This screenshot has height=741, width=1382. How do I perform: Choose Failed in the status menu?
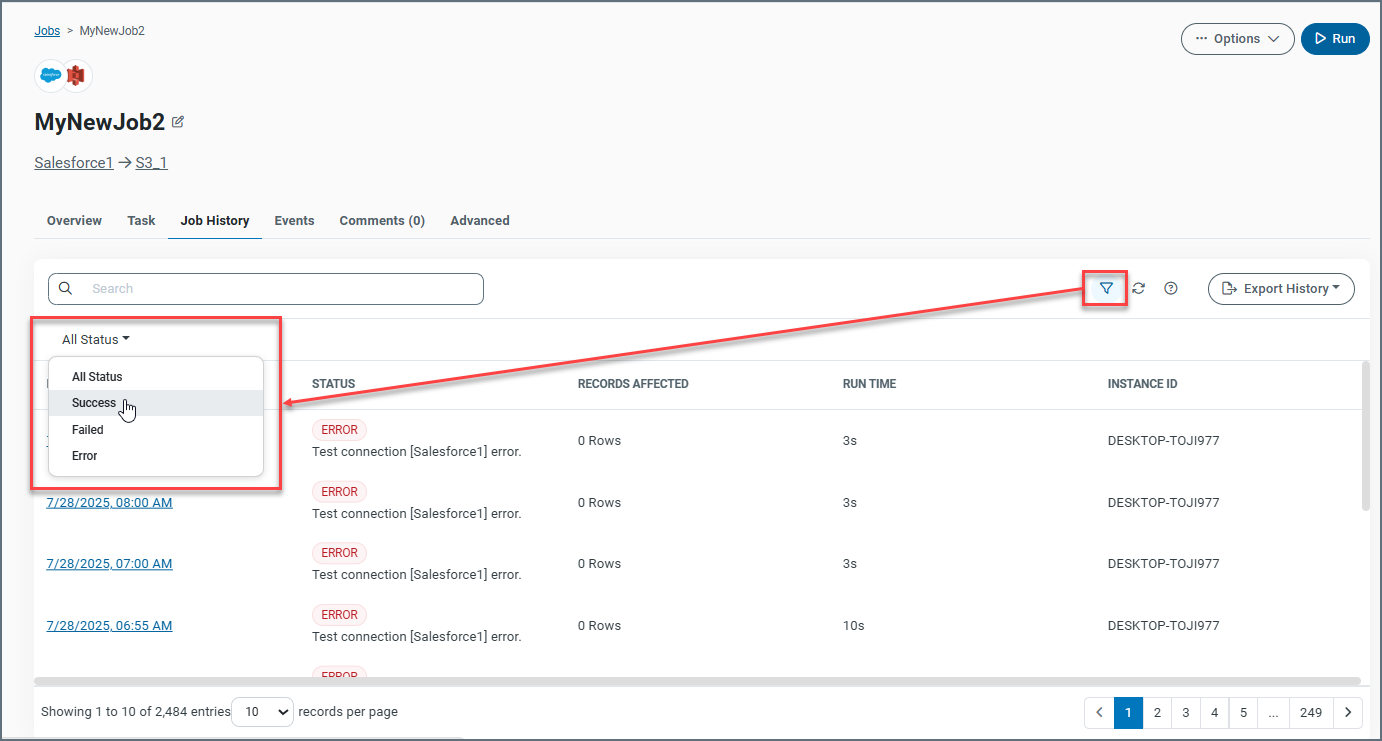click(x=88, y=430)
